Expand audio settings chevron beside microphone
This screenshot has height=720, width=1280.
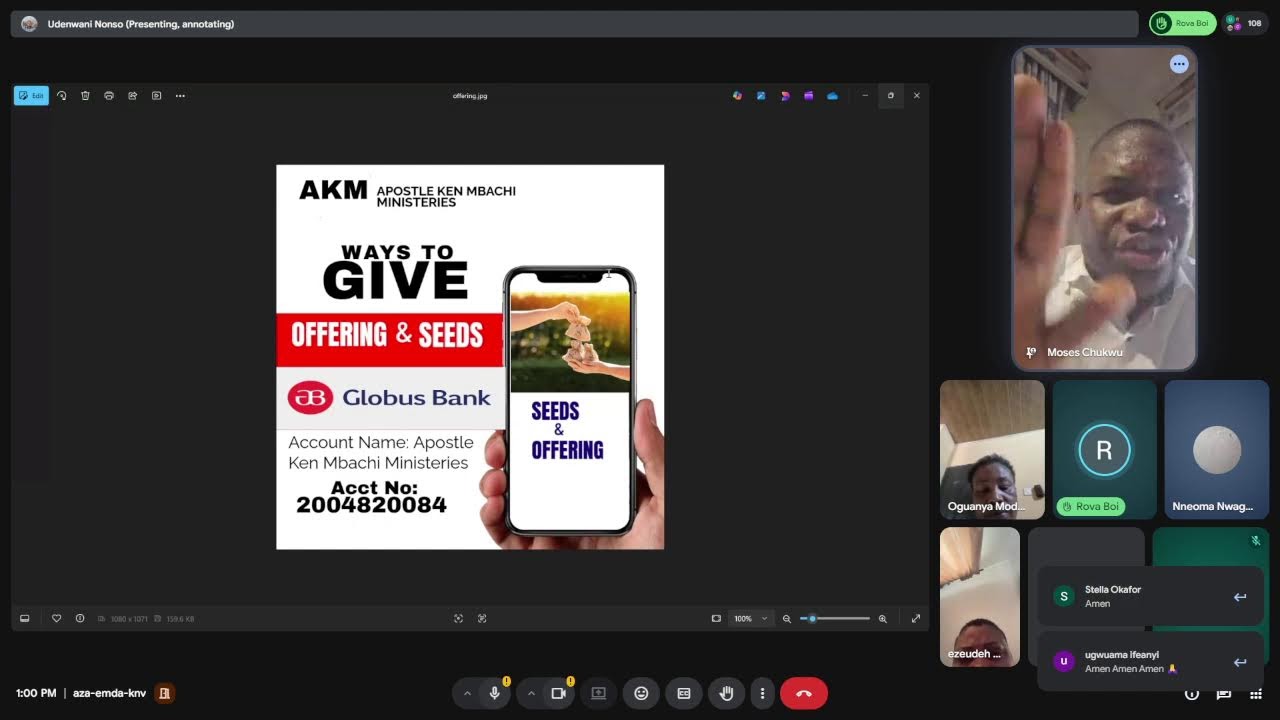467,693
